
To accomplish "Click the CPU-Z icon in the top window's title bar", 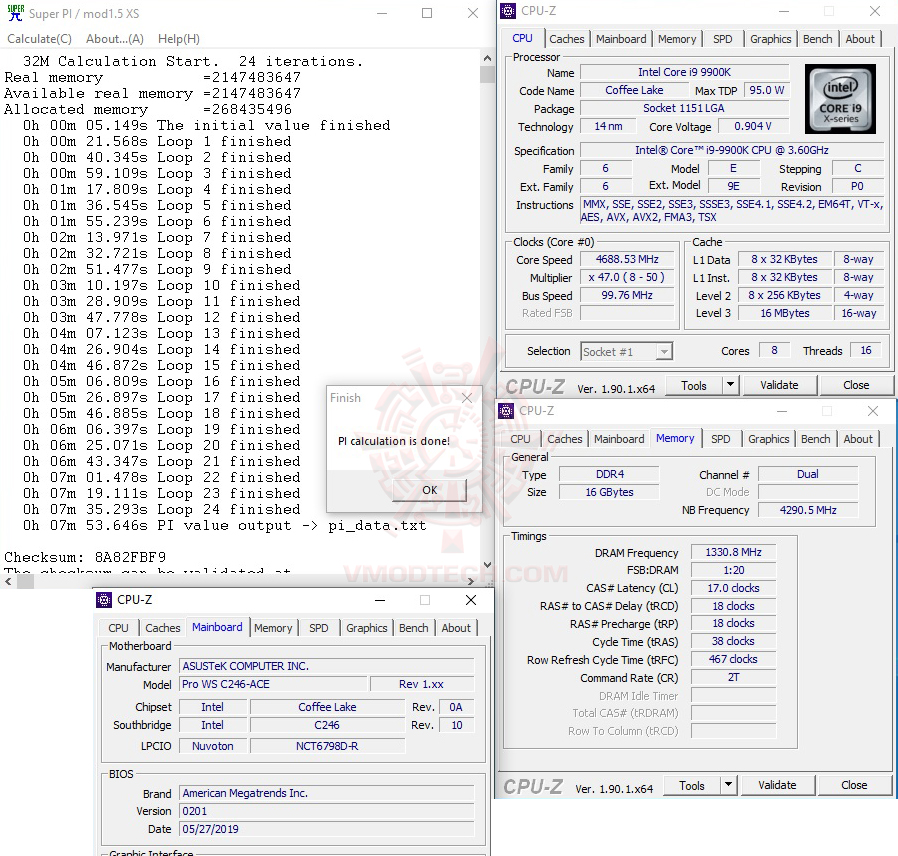I will (507, 11).
